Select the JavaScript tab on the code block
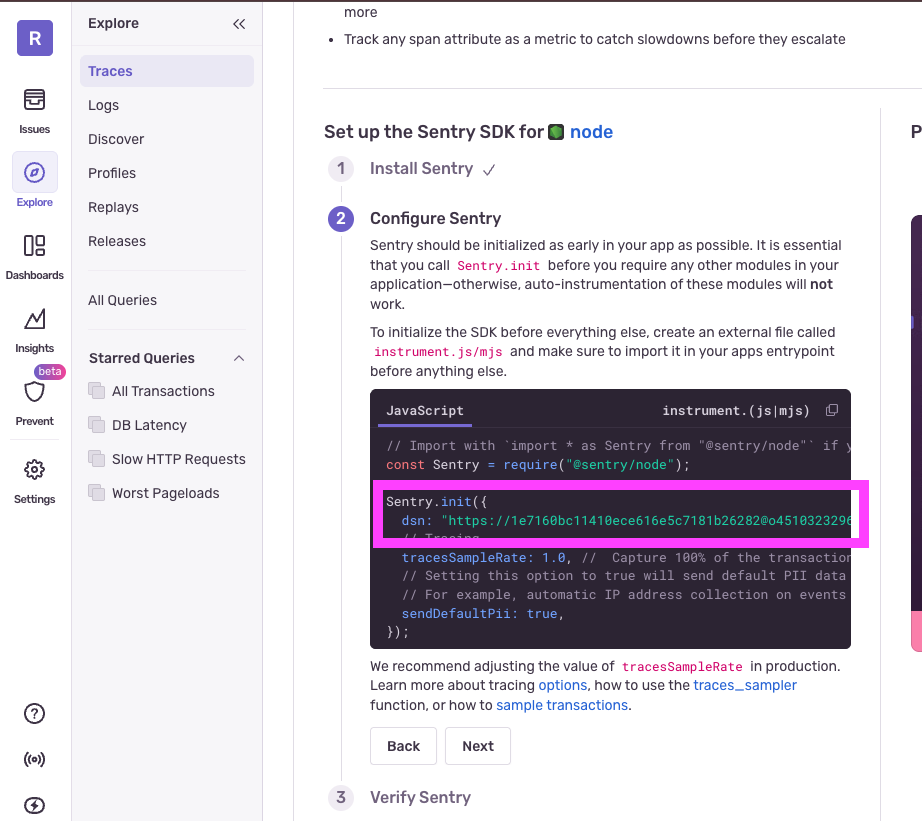This screenshot has height=821, width=922. click(x=424, y=410)
